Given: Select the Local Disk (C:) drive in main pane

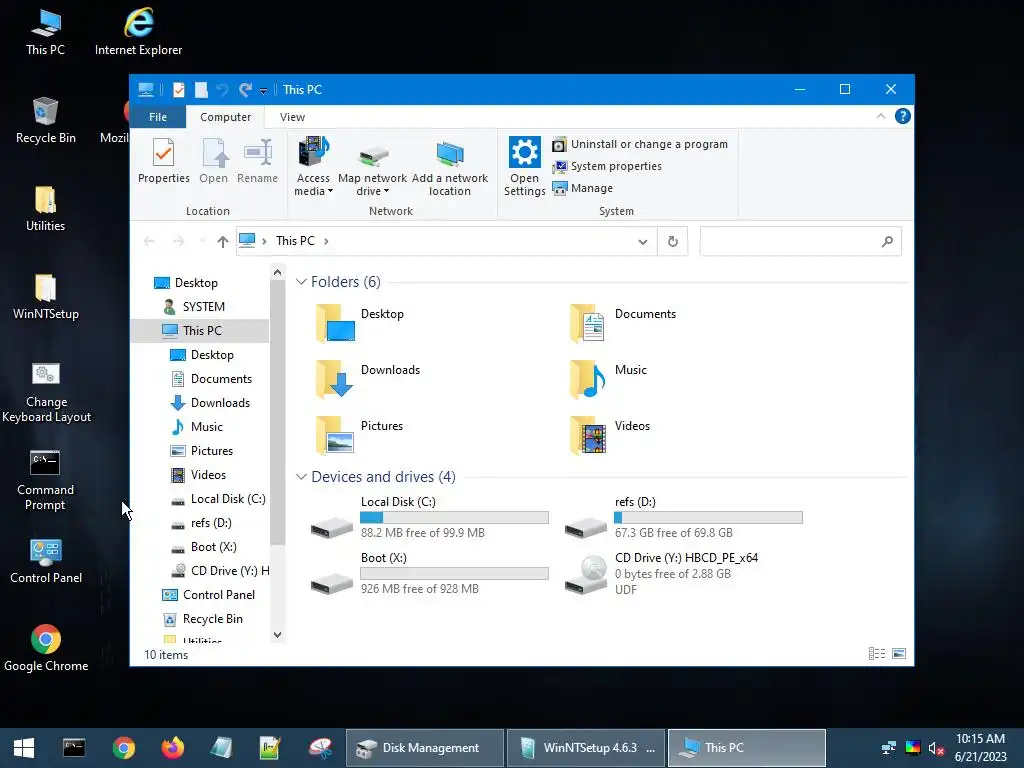Looking at the screenshot, I should pyautogui.click(x=430, y=517).
